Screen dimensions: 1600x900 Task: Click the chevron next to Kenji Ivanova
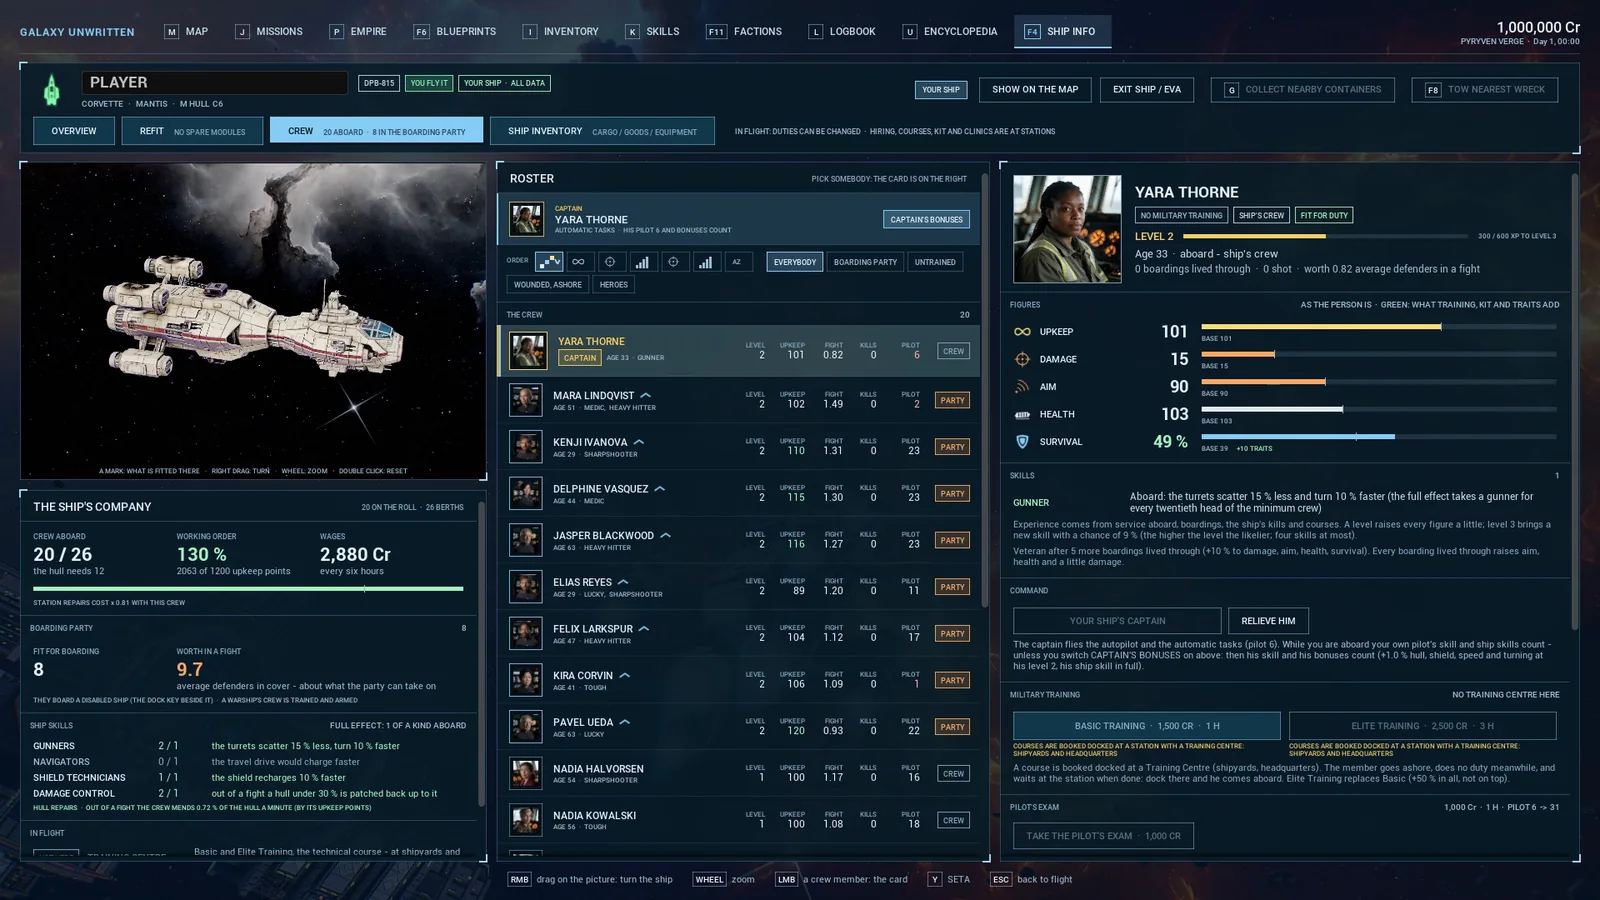639,442
